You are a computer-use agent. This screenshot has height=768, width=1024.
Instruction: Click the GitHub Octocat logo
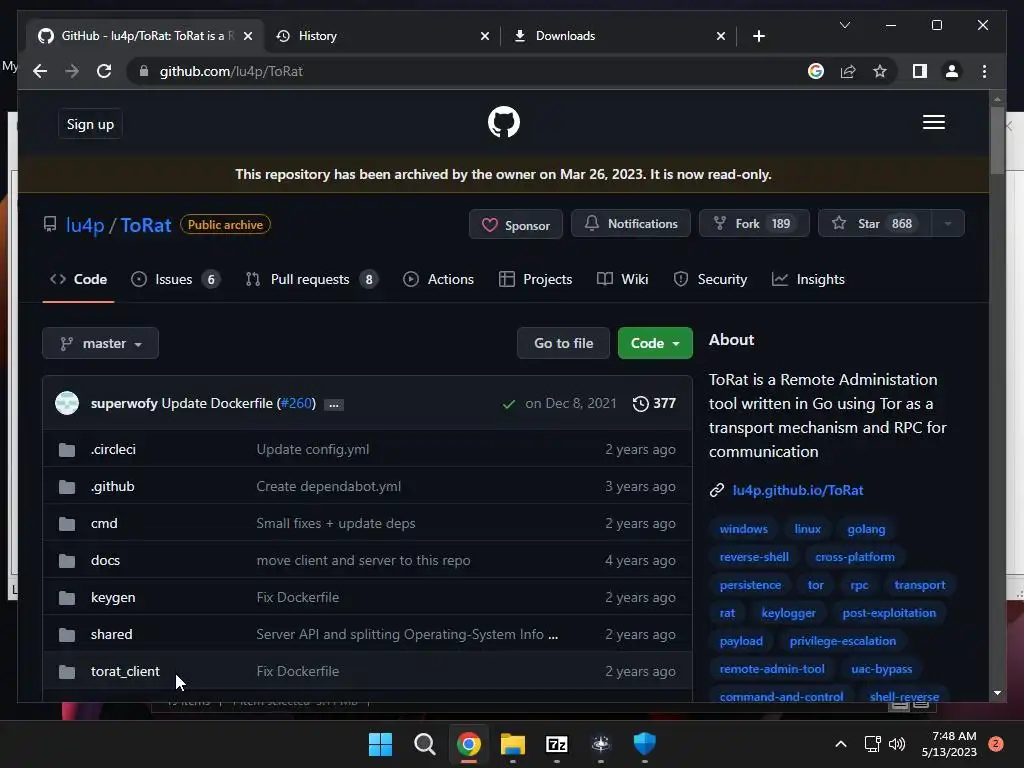point(504,122)
